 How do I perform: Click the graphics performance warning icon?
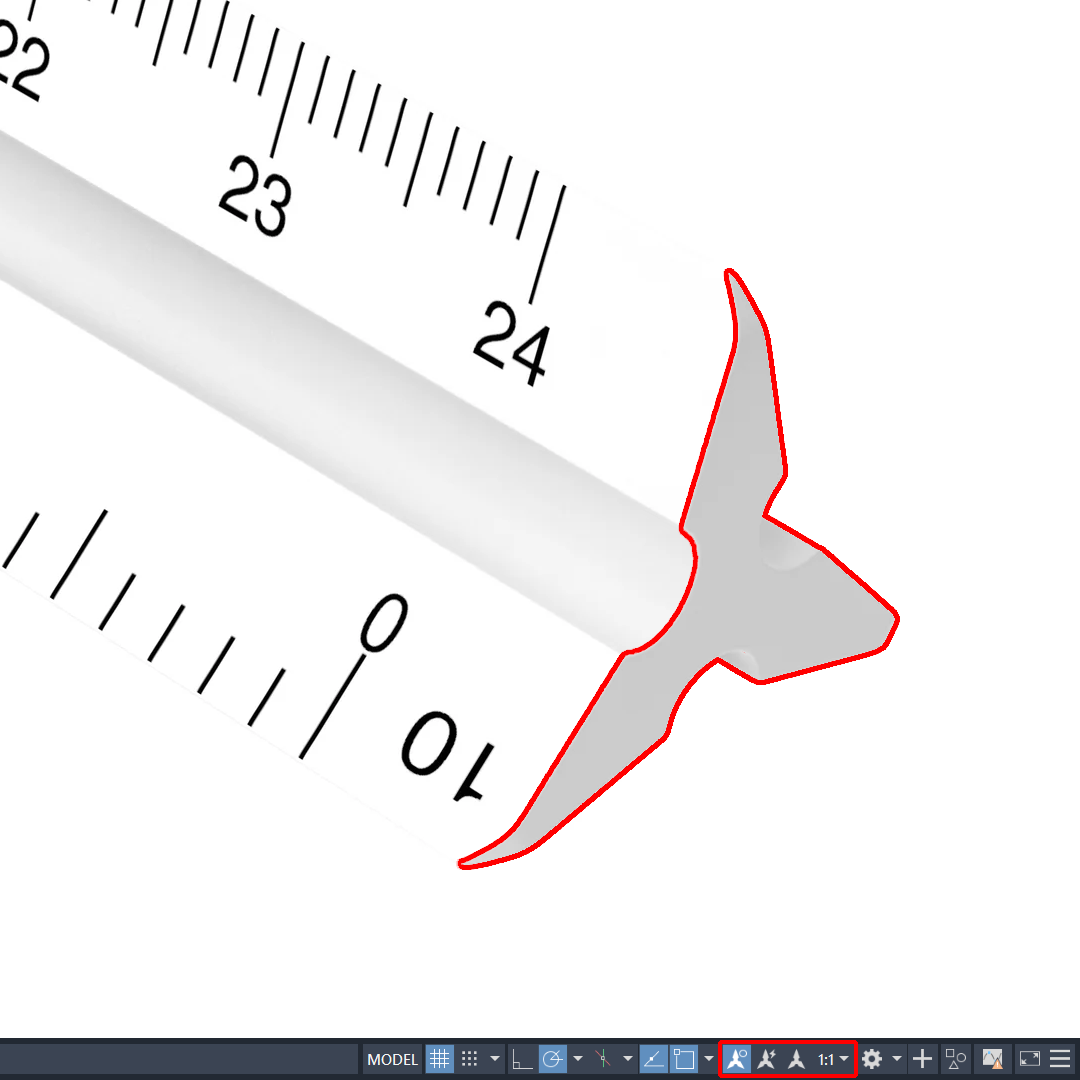pos(993,1059)
